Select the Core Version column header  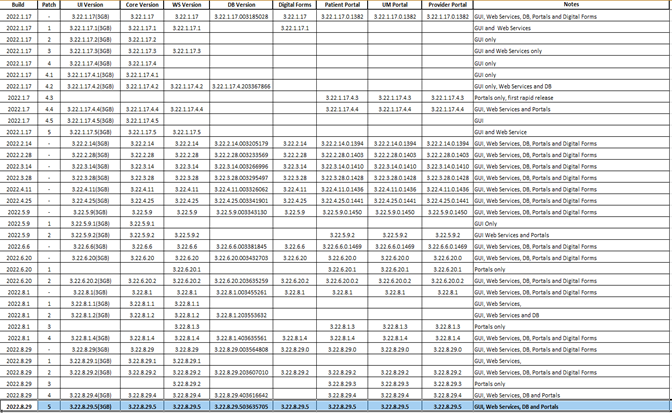click(142, 5)
